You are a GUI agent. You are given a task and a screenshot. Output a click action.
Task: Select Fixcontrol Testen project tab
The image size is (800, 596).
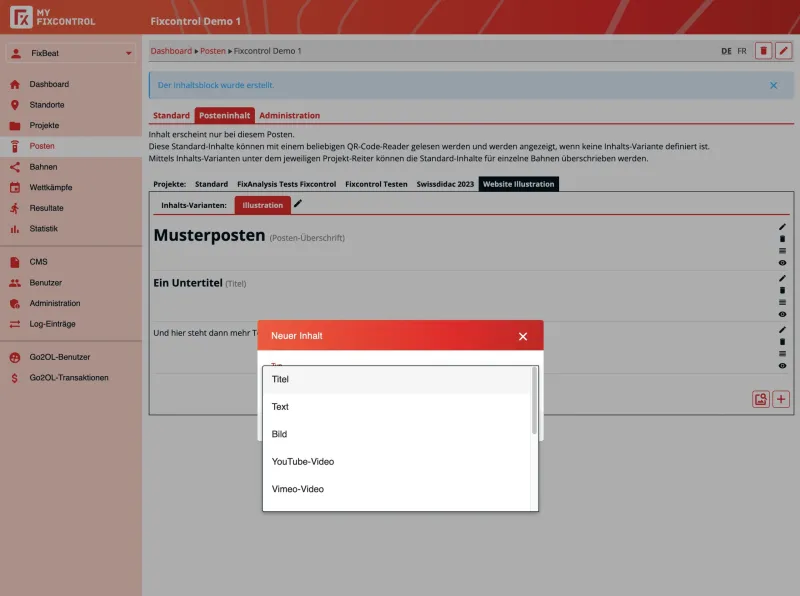376,184
